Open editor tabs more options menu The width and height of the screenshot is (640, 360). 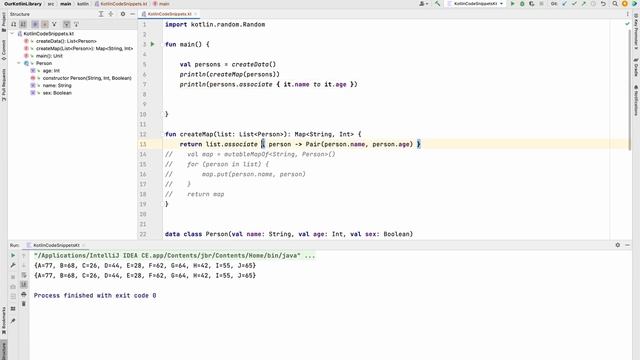(x=627, y=14)
